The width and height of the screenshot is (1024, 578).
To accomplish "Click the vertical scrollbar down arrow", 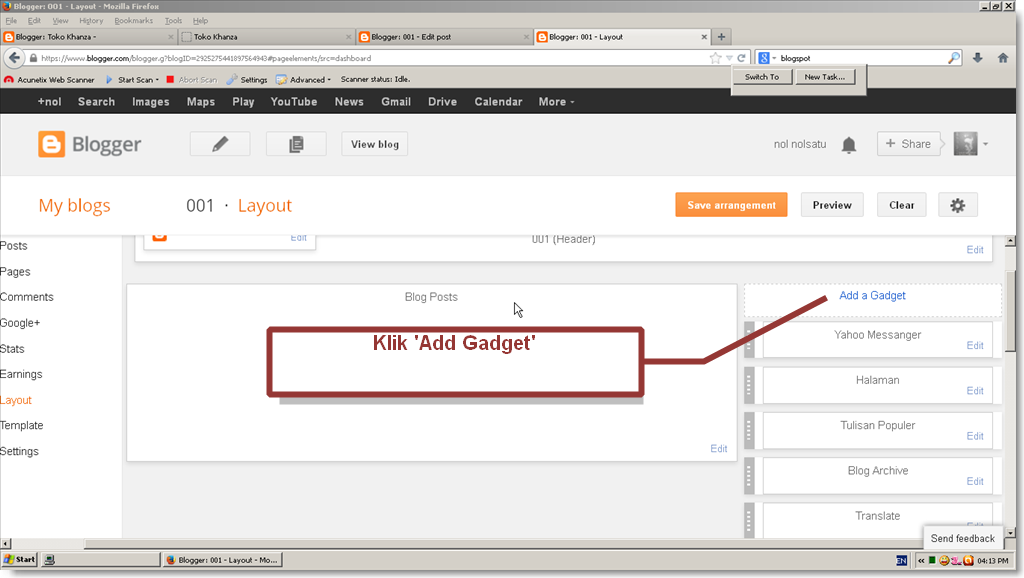I will point(1010,533).
